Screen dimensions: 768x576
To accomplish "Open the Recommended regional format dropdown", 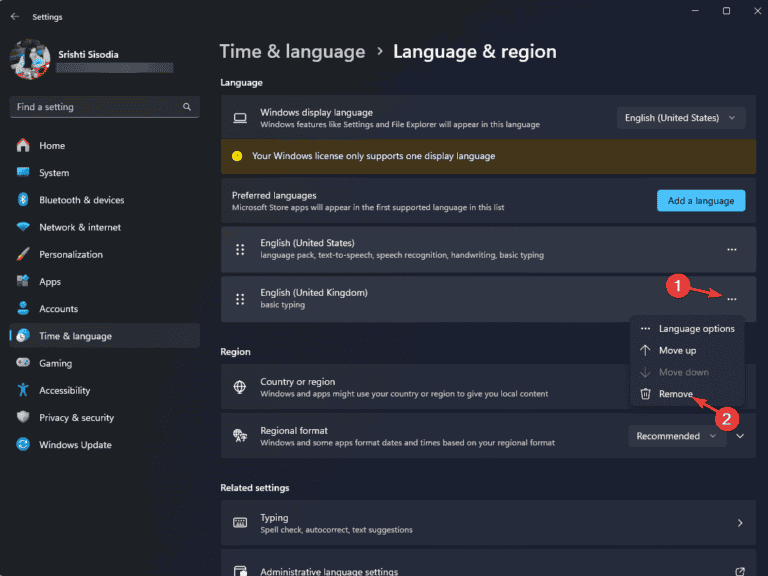I will [676, 436].
